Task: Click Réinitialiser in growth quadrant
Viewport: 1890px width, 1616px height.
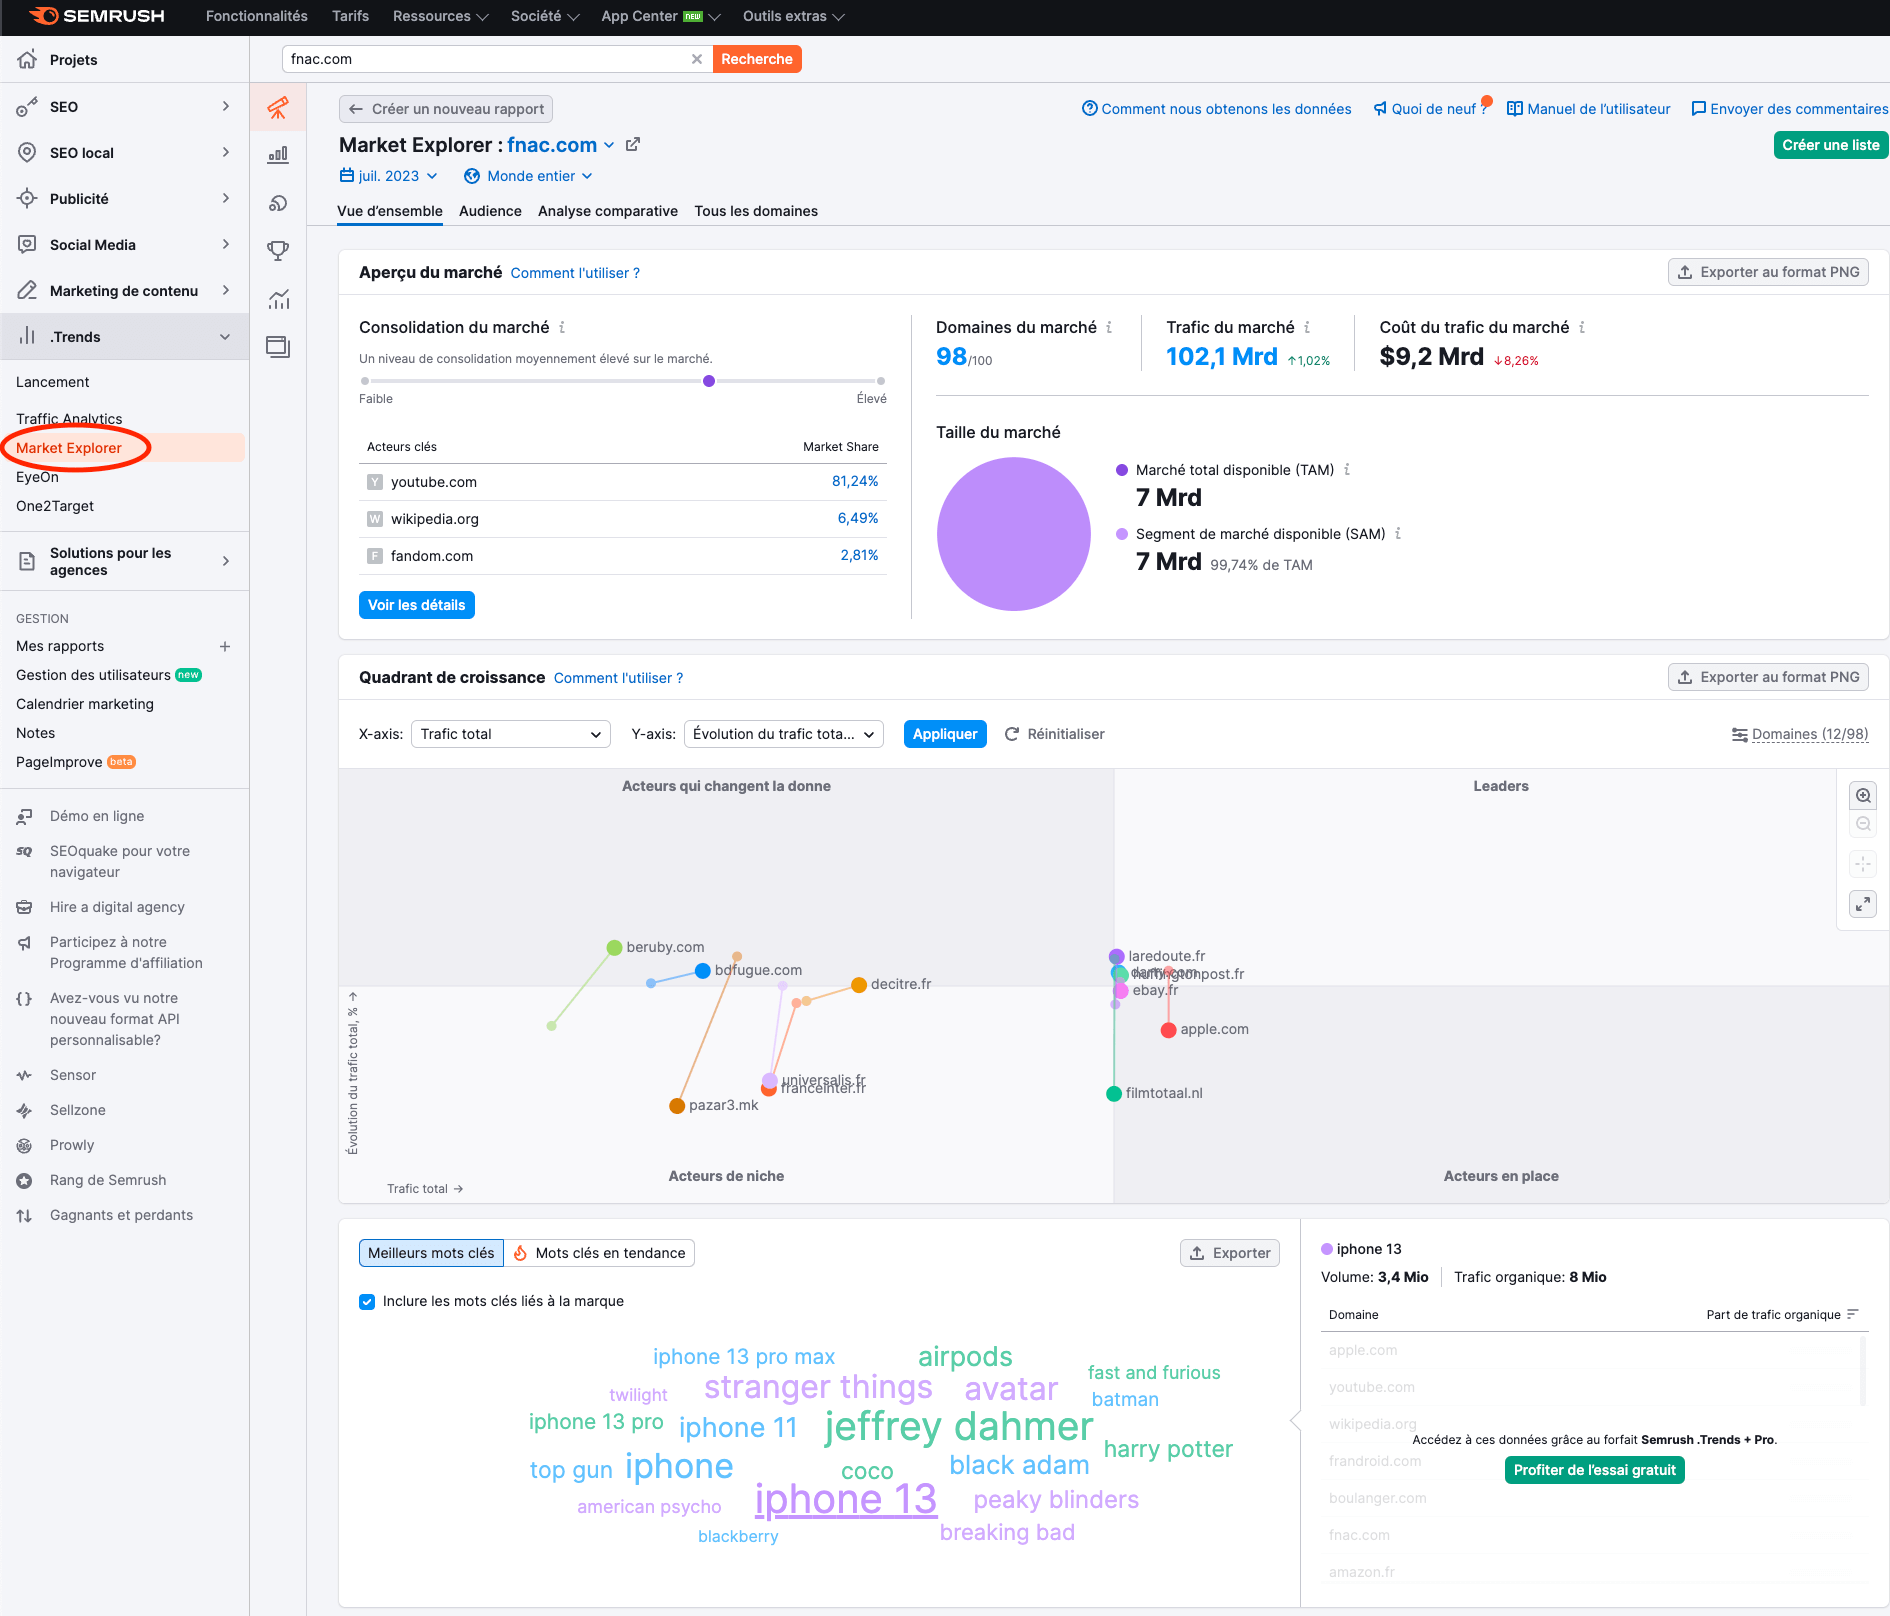Action: [1054, 734]
